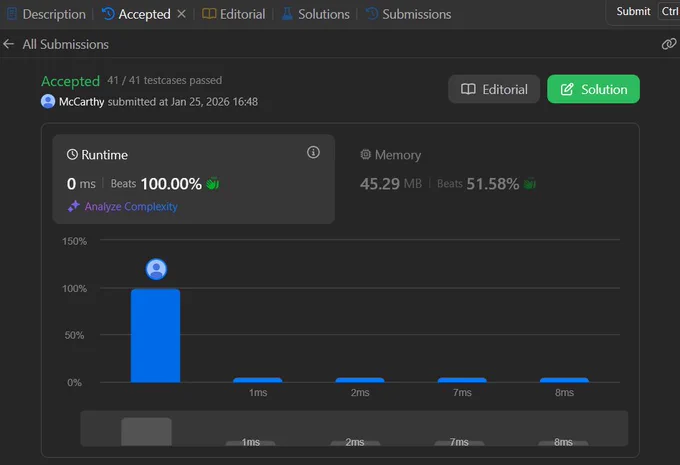Click the range selector gray handle

click(147, 432)
